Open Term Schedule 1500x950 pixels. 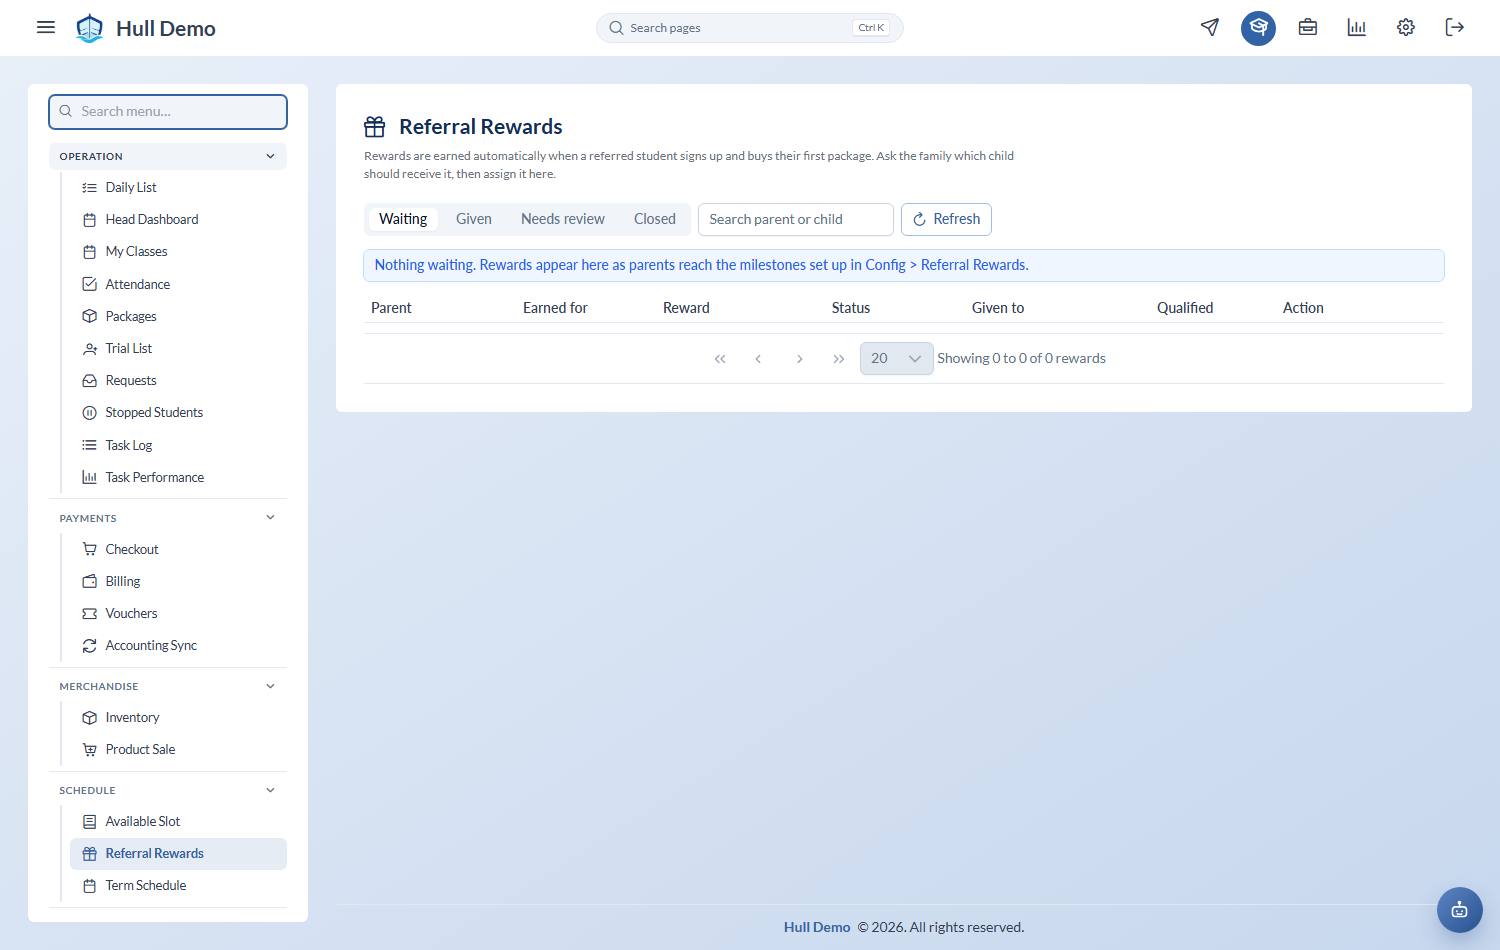[178, 885]
